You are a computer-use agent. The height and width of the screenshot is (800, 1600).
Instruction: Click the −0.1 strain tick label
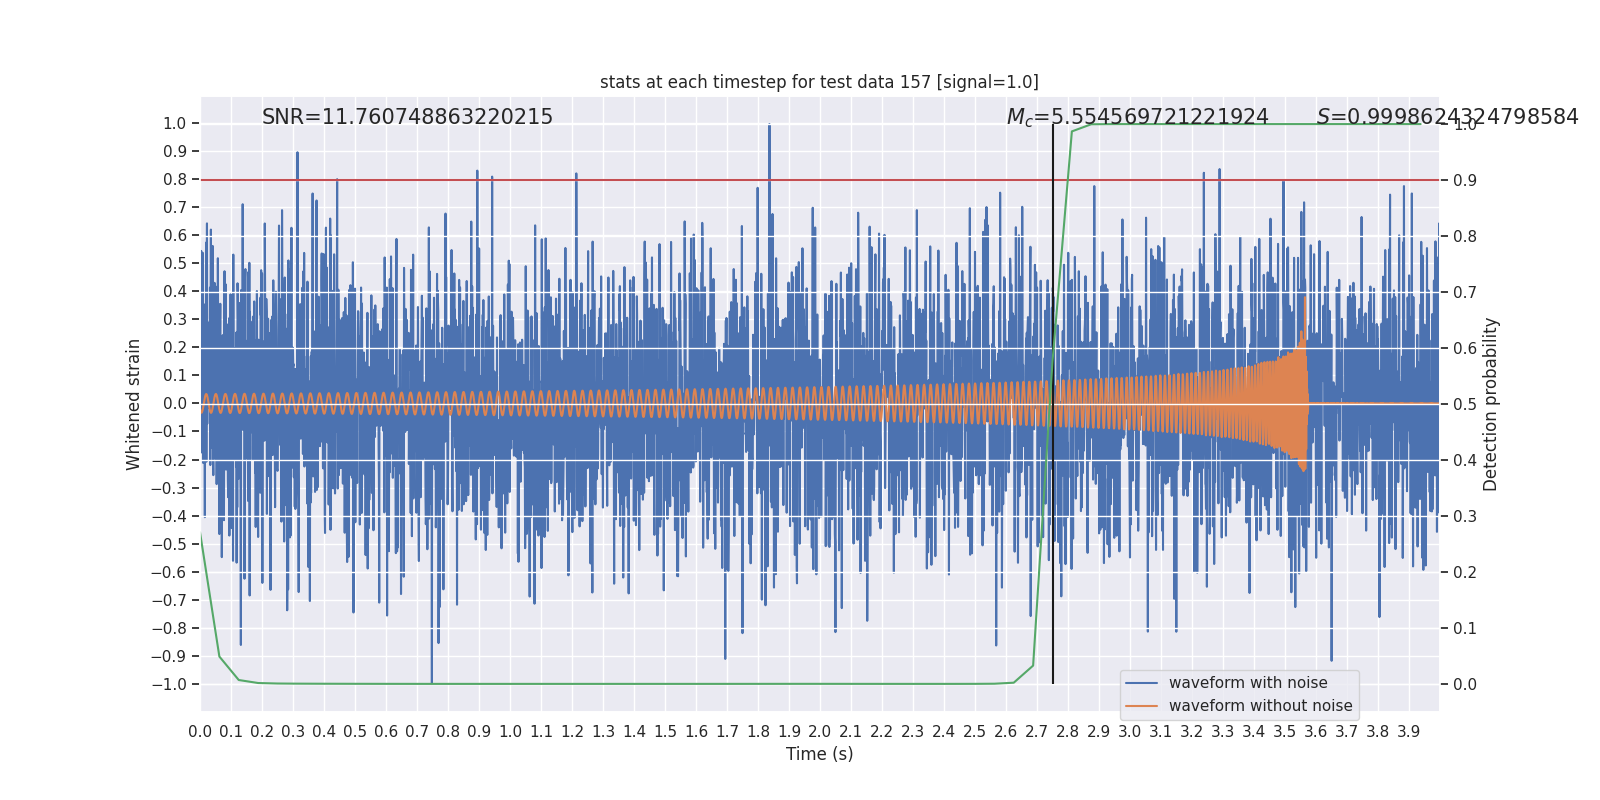coord(169,432)
